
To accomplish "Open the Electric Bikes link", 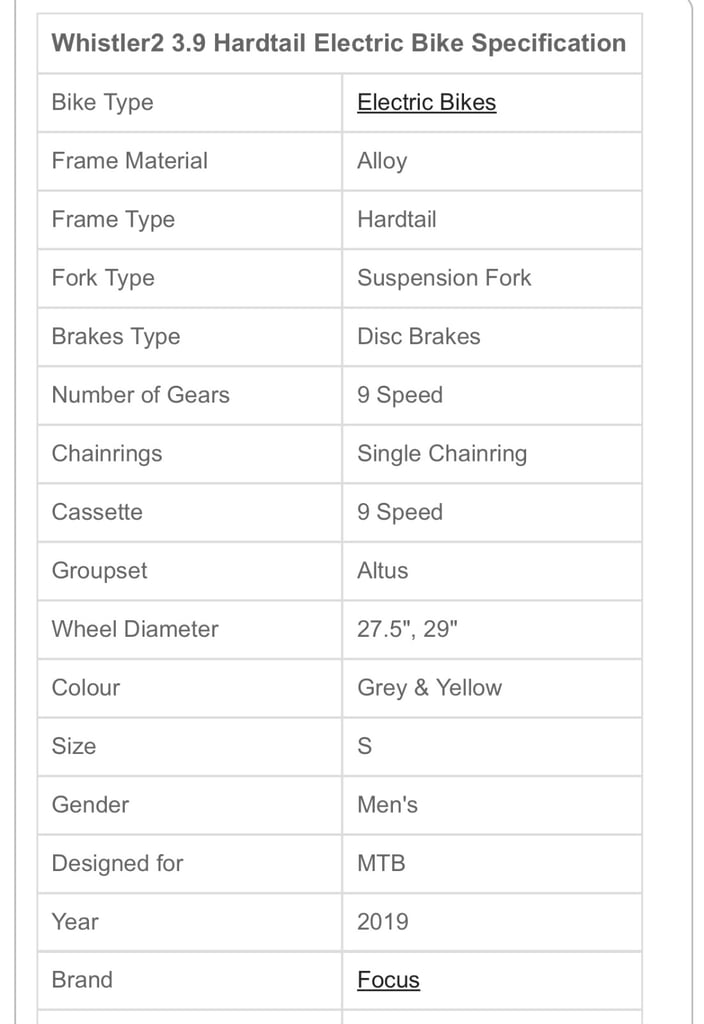I will tap(426, 103).
